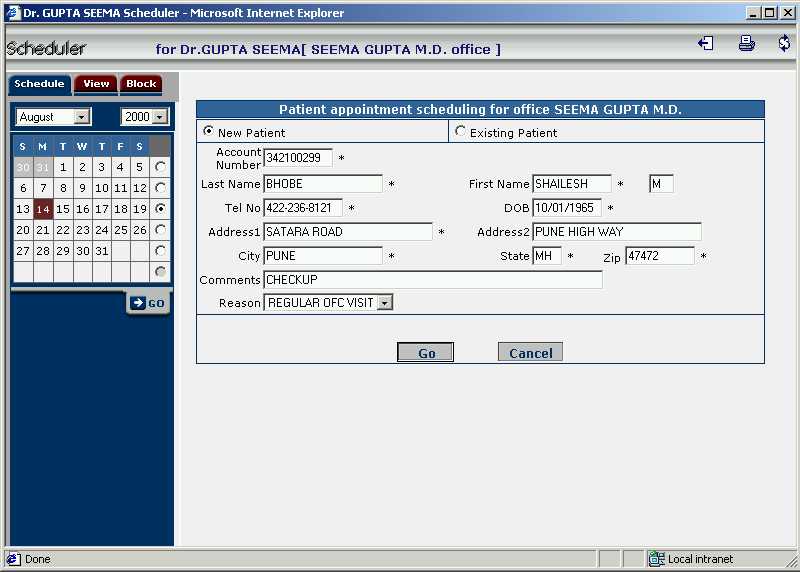
Task: Click the Local intranet zone icon
Action: (x=656, y=559)
